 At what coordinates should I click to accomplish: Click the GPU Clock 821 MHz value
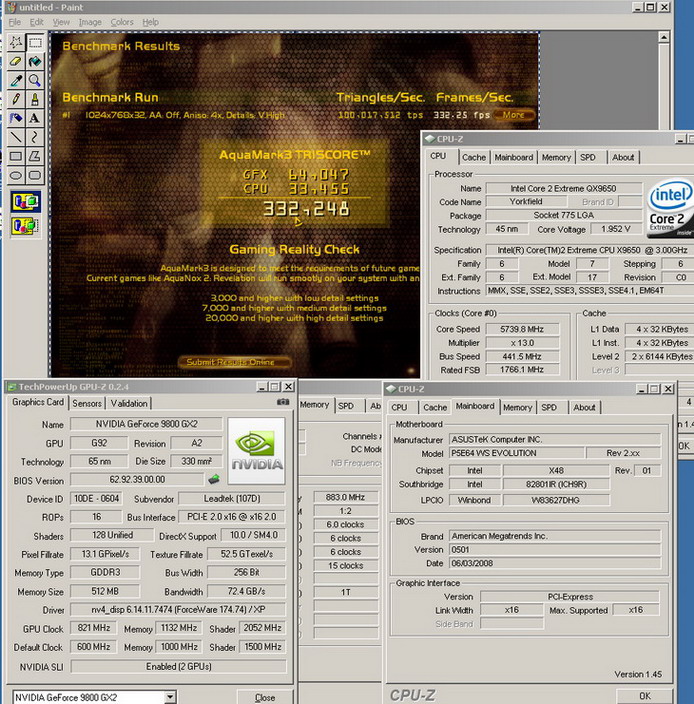[x=94, y=628]
